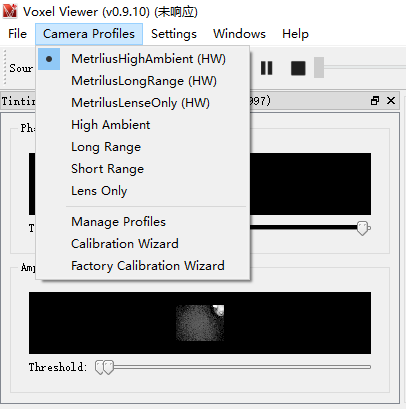Choose MetrilusLenseOnly (HW) profile
Viewport: 406px width, 409px height.
click(x=143, y=103)
